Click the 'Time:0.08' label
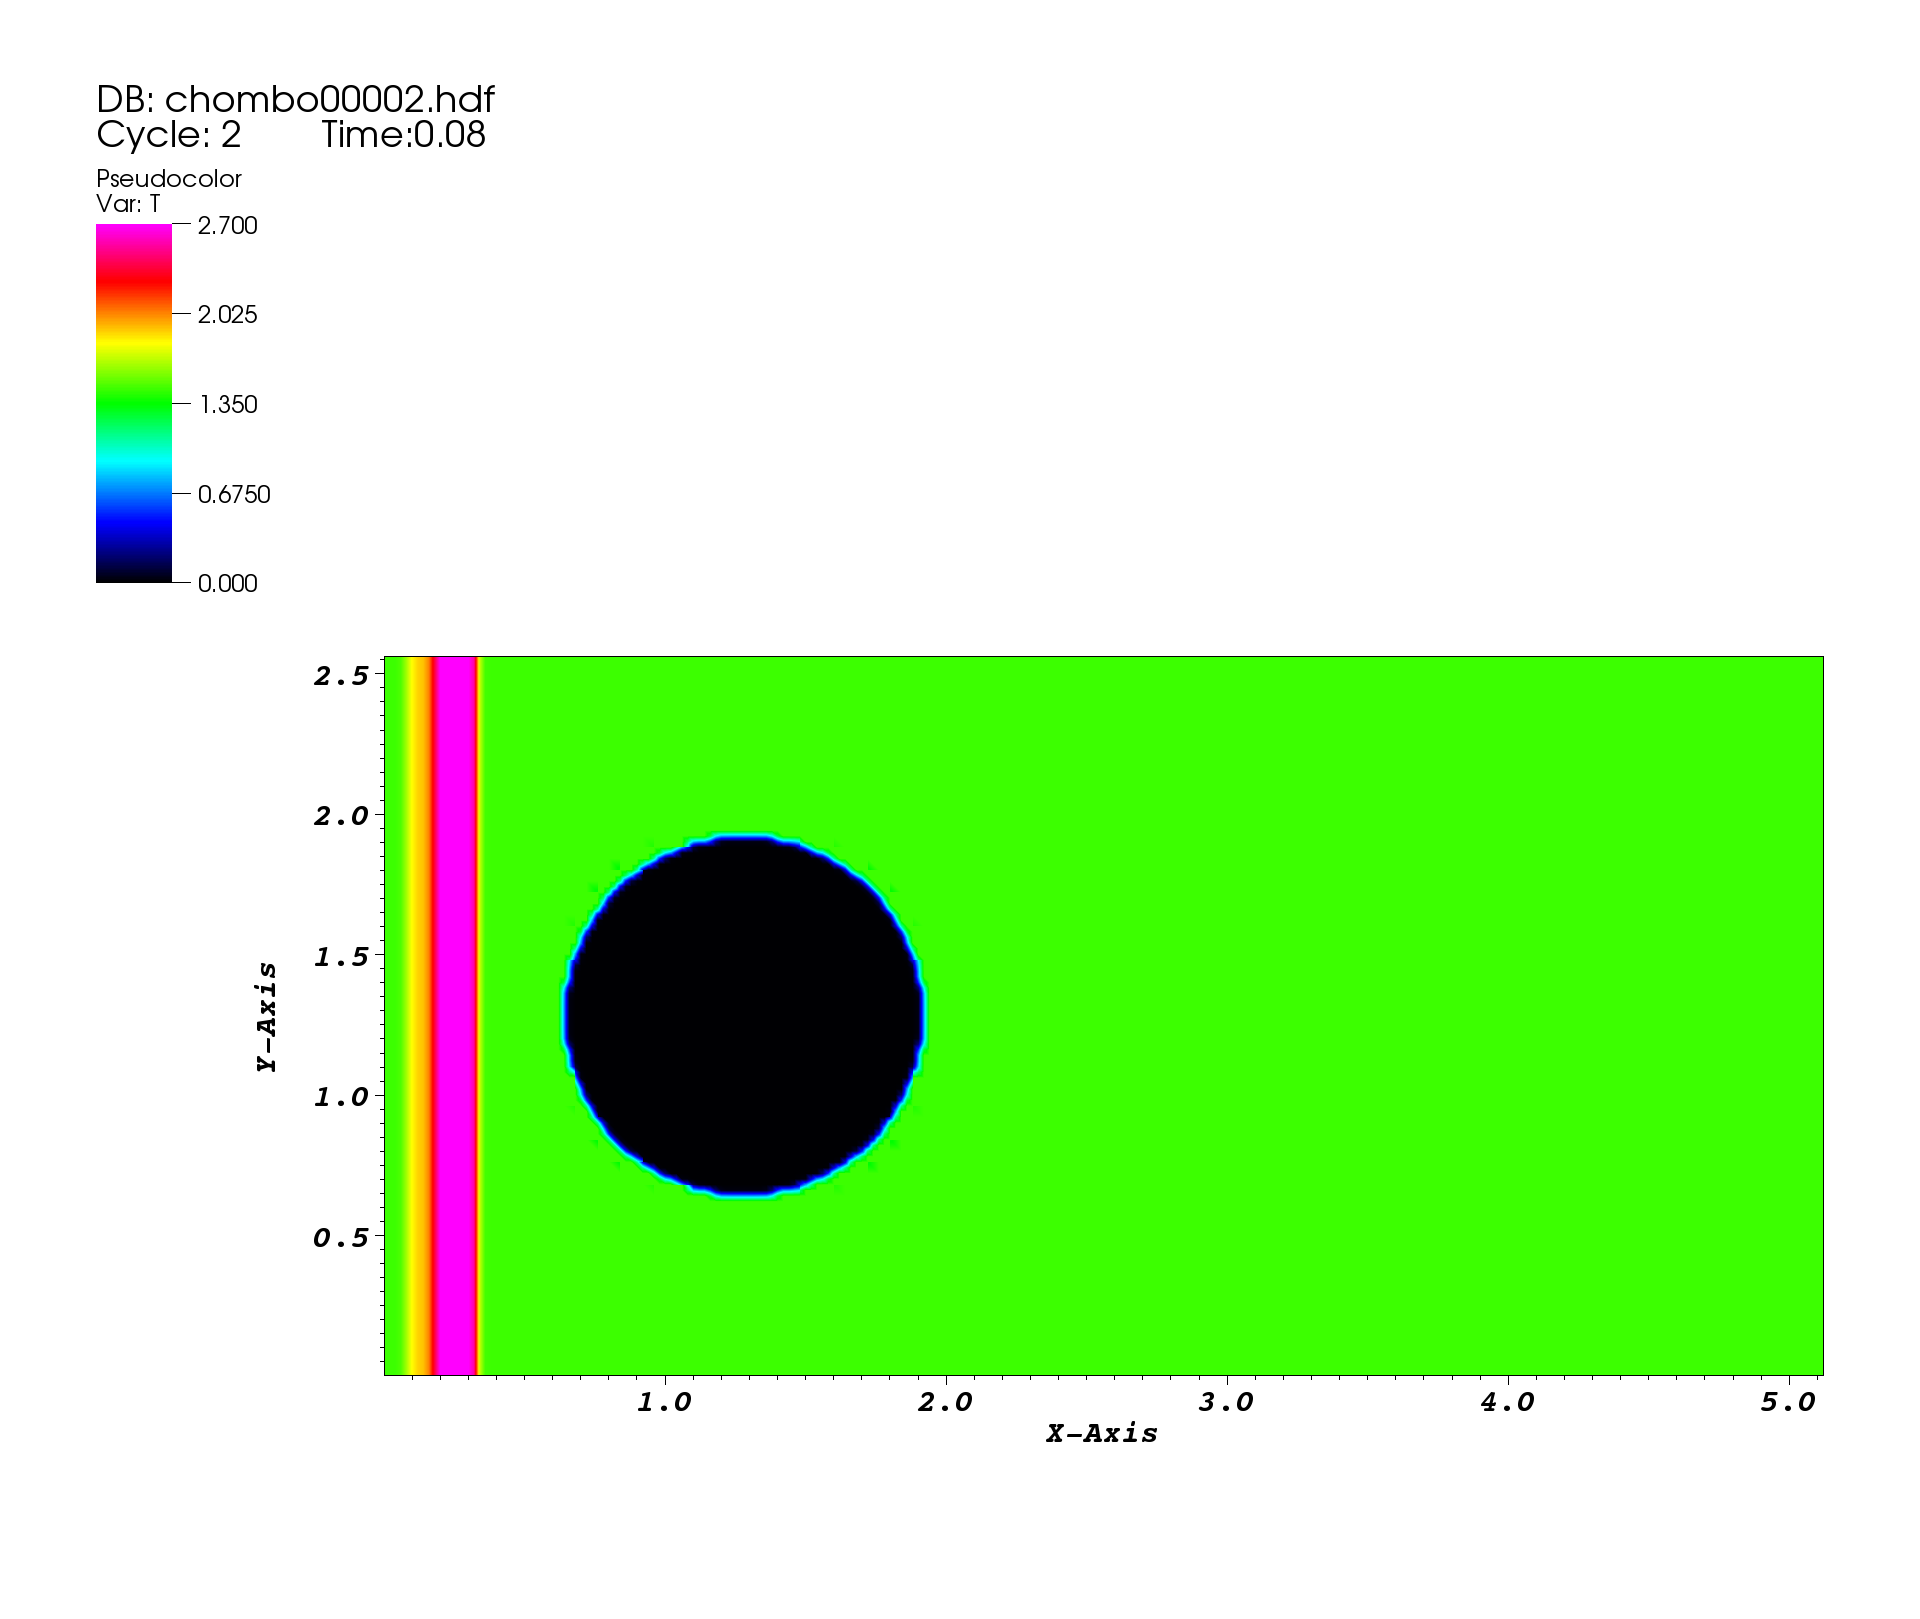 click(403, 135)
